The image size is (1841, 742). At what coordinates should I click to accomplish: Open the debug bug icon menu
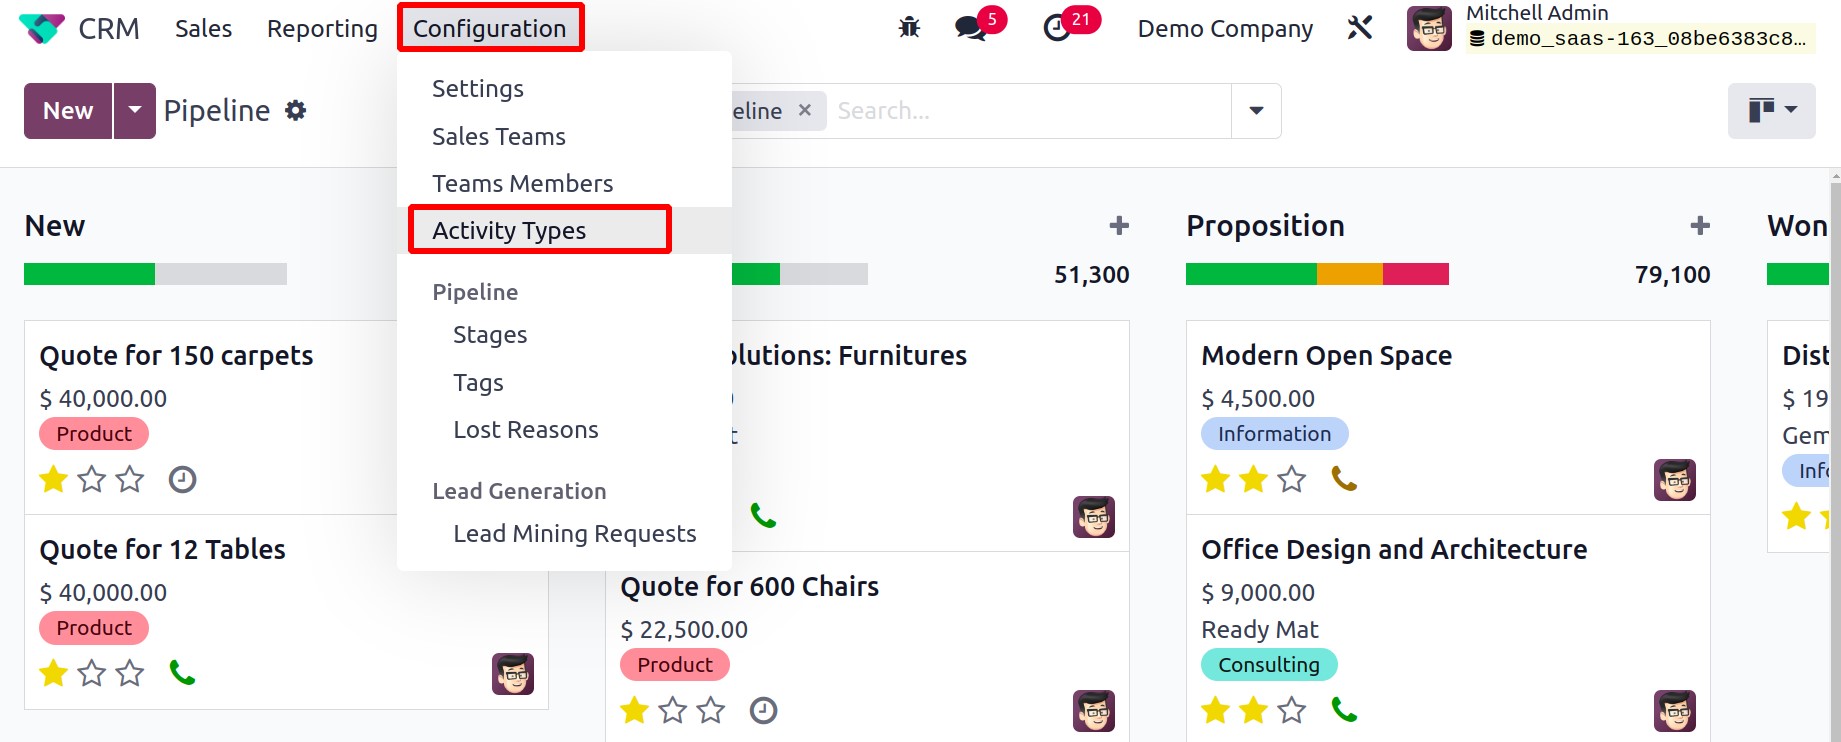tap(909, 28)
